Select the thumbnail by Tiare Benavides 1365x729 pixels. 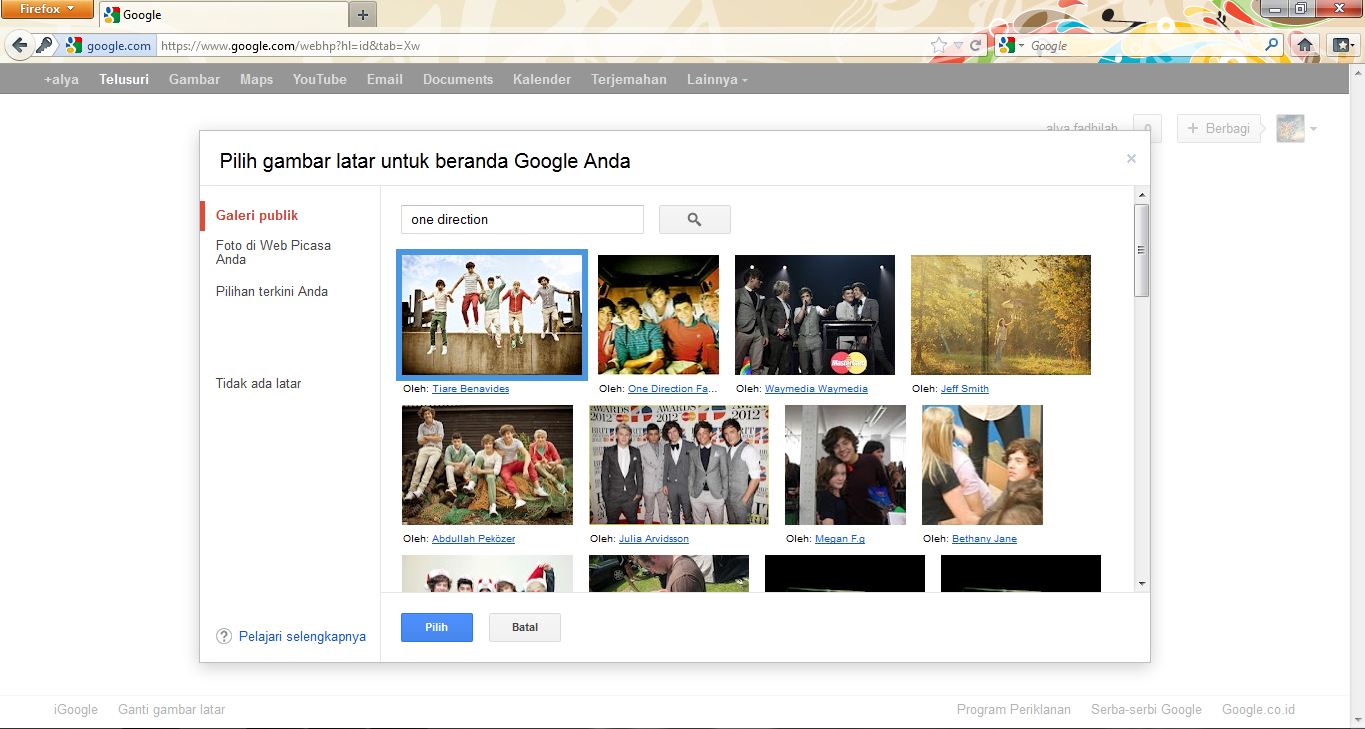point(492,315)
